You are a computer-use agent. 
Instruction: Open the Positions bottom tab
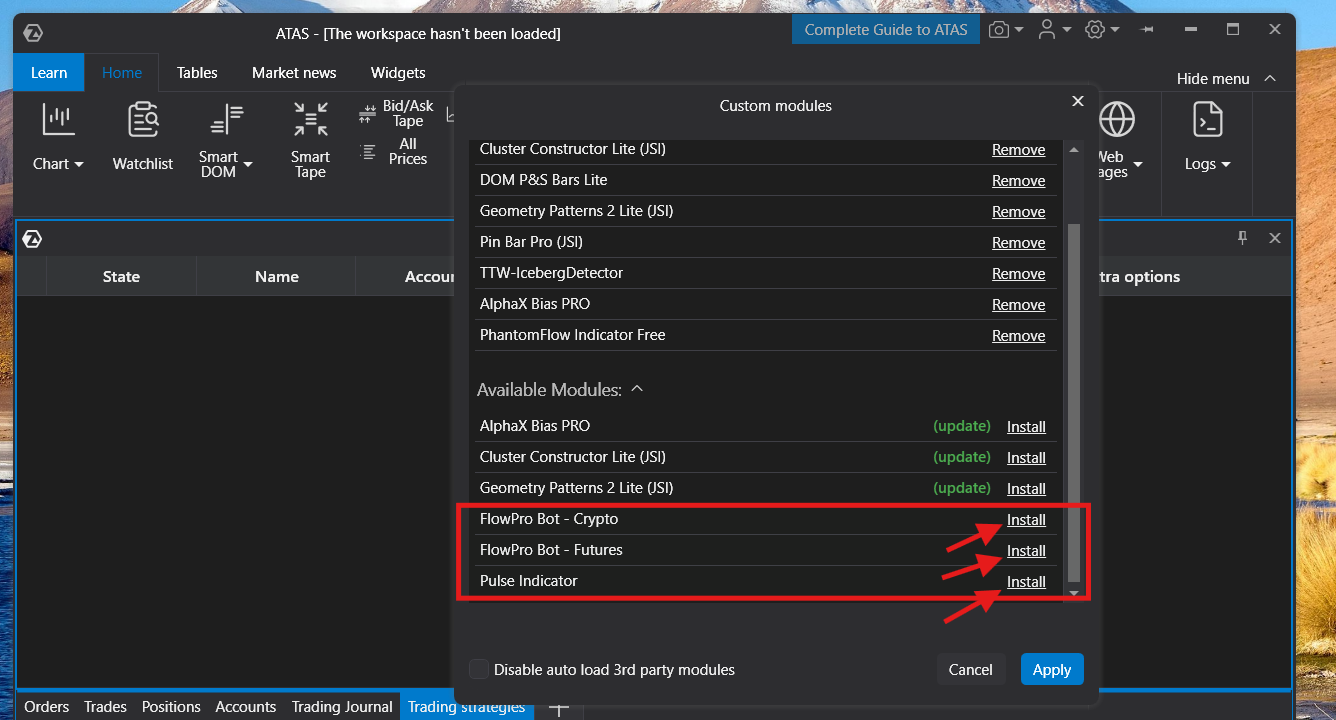click(x=171, y=706)
